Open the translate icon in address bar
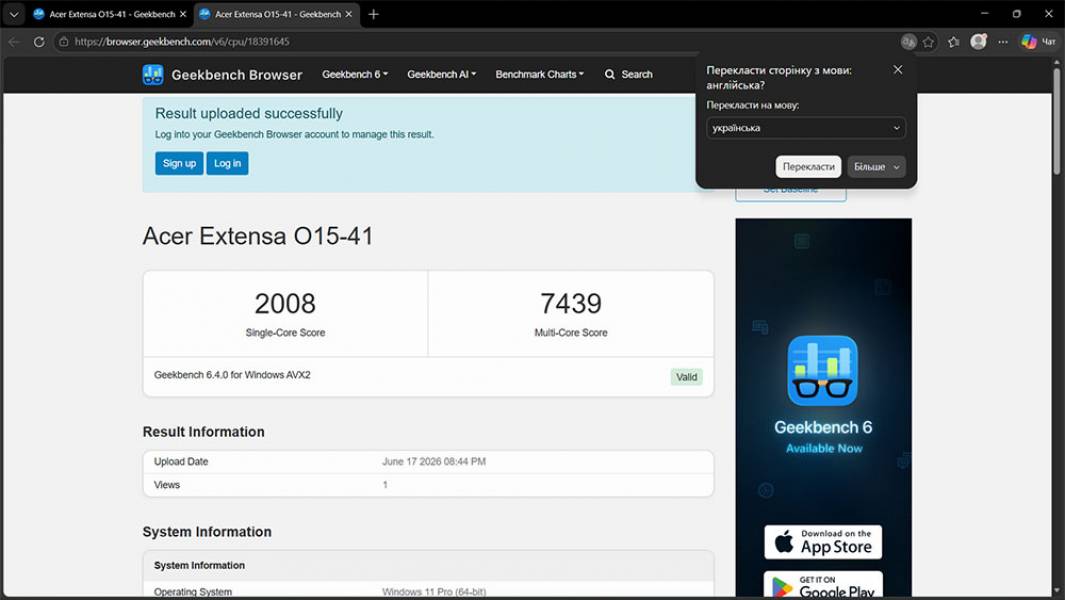Viewport: 1065px width, 600px height. [x=908, y=42]
